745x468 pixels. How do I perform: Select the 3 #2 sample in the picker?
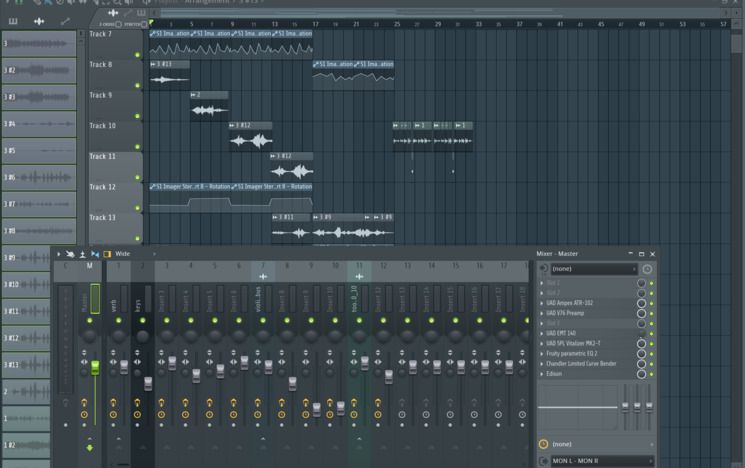click(39, 70)
